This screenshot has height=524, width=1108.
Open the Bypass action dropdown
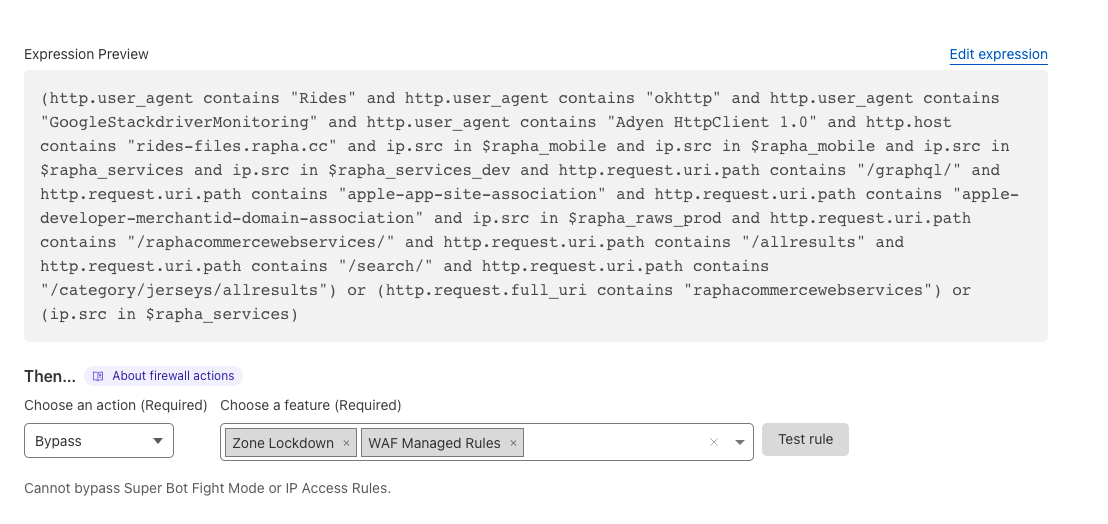click(x=98, y=441)
